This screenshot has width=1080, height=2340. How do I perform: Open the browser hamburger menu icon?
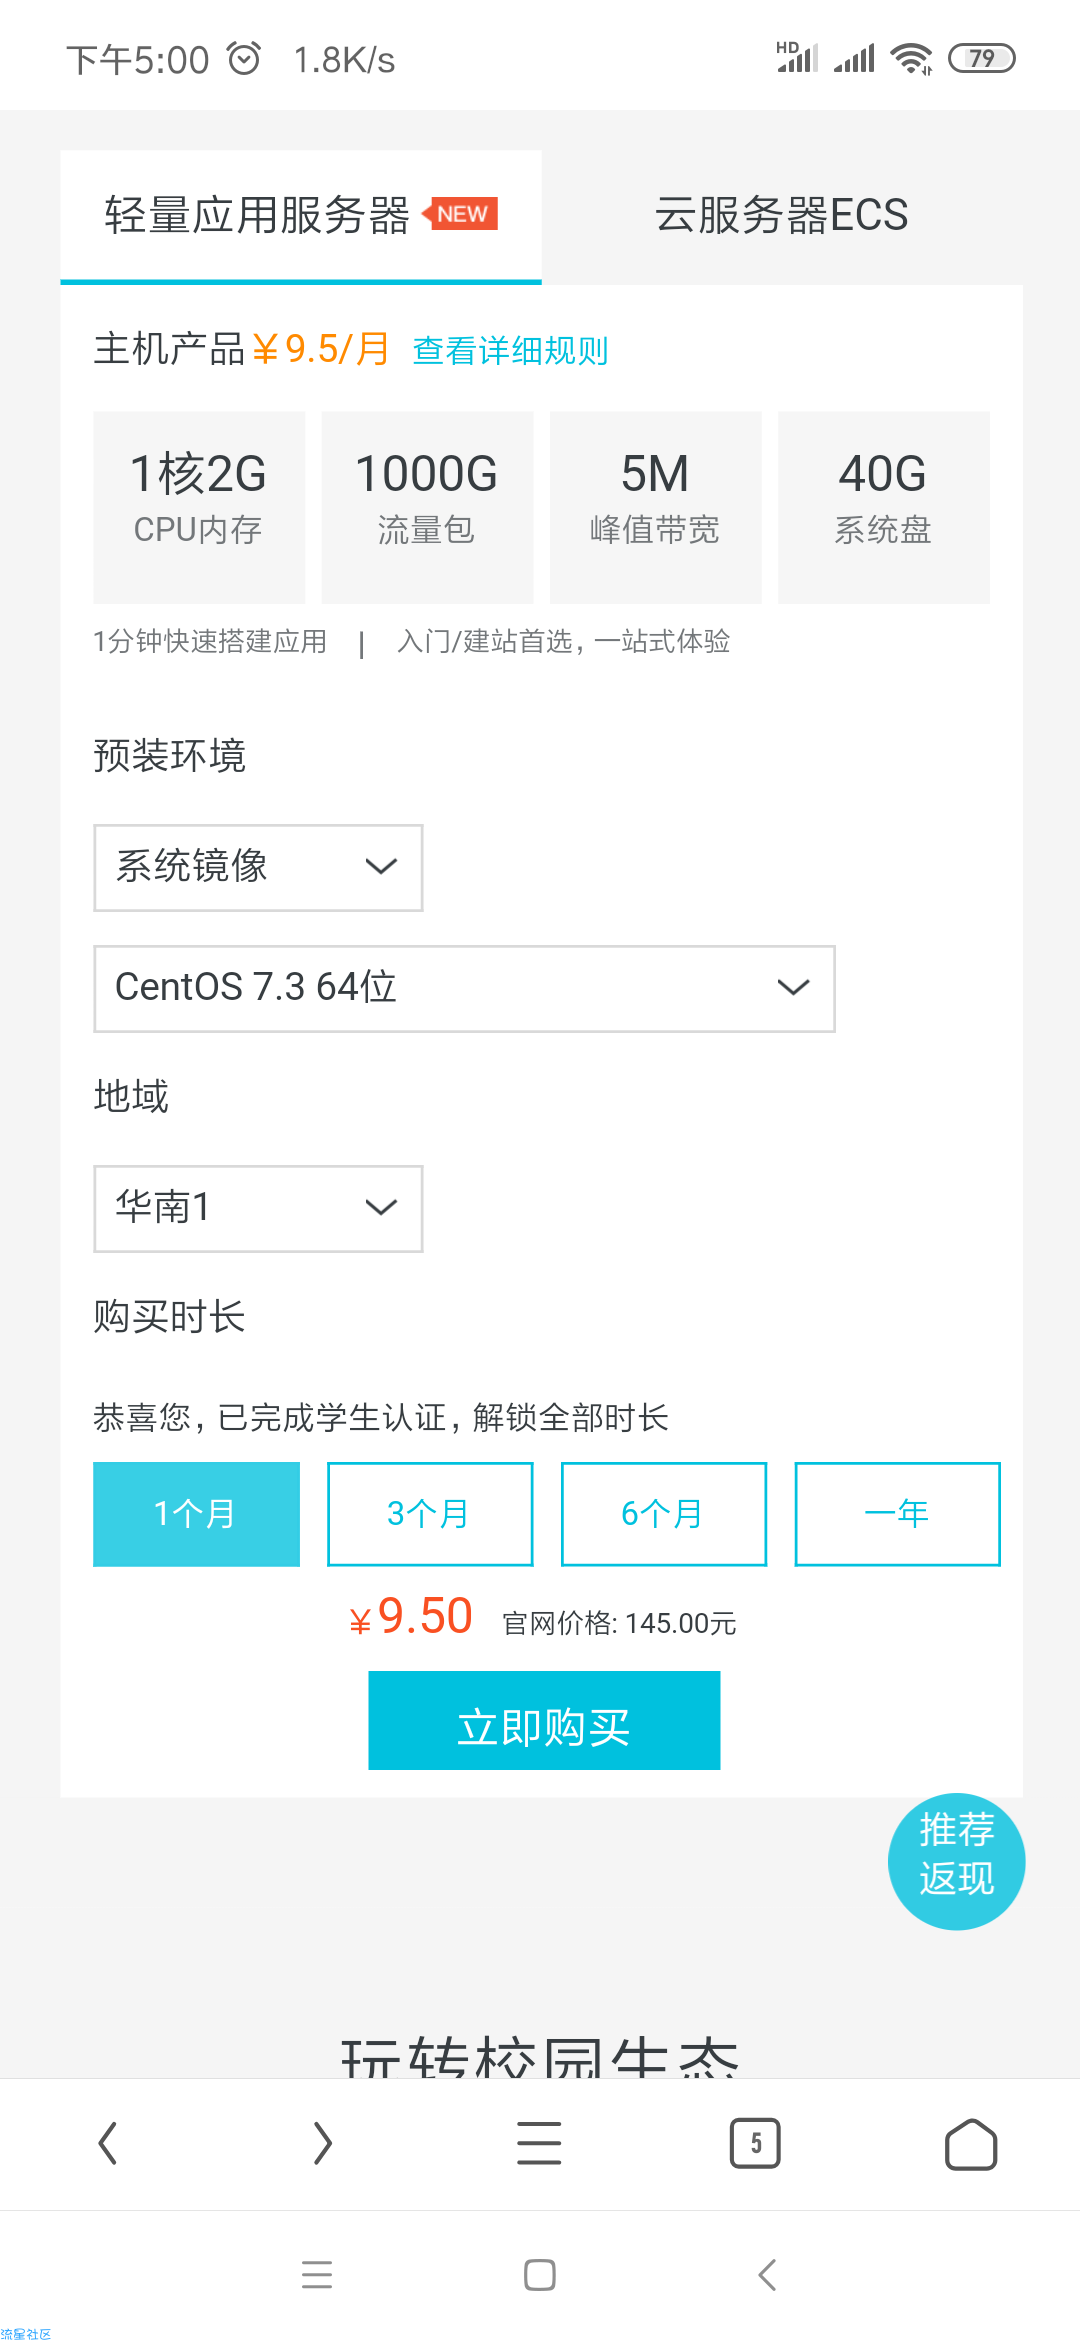pyautogui.click(x=539, y=2144)
